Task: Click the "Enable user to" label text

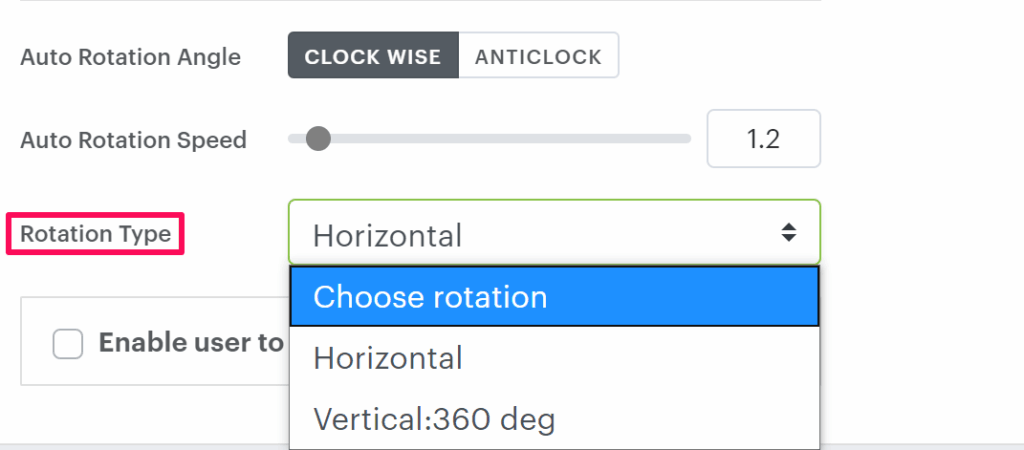Action: coord(190,343)
